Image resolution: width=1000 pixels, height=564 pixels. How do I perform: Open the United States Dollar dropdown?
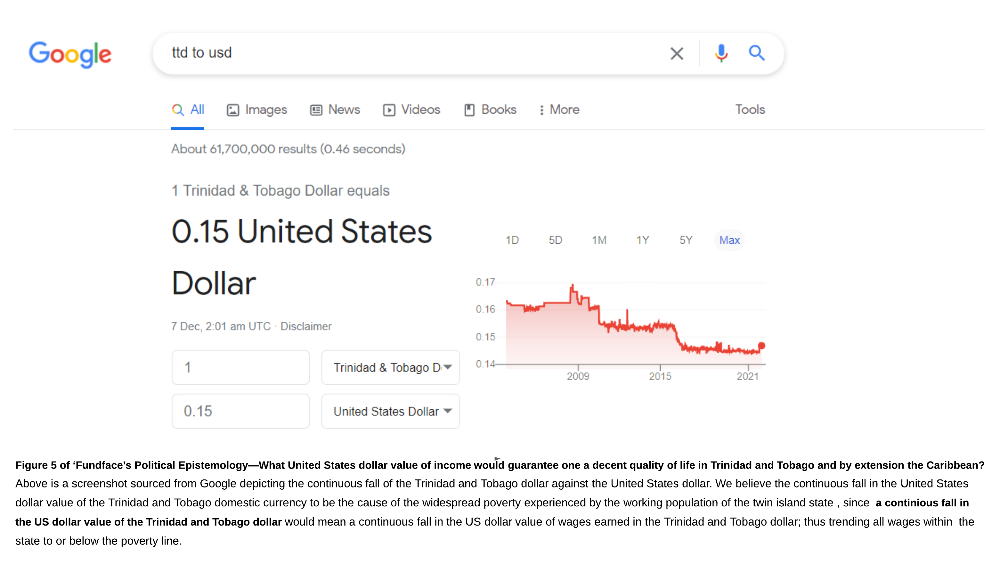[x=390, y=411]
